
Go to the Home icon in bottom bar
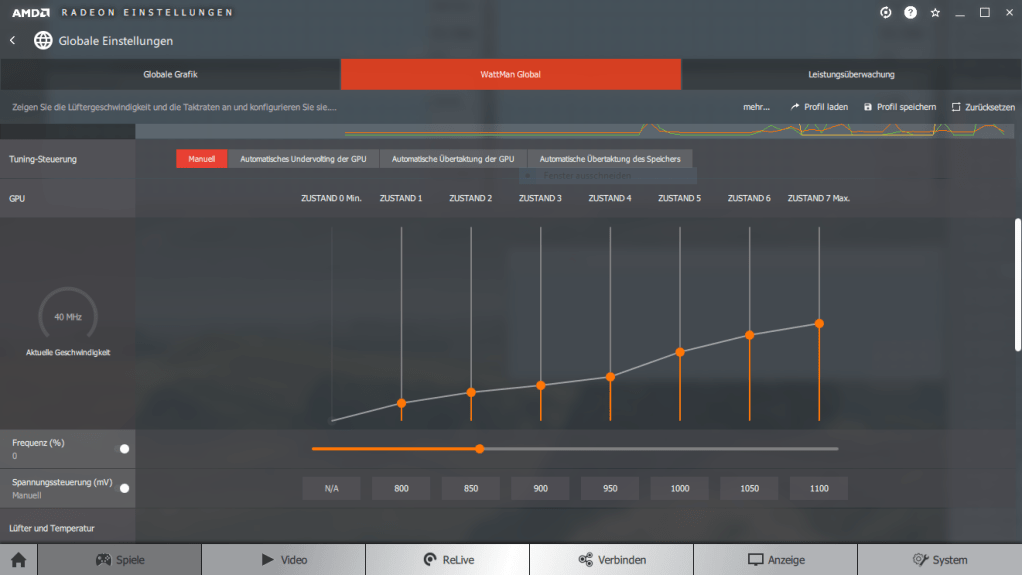pyautogui.click(x=17, y=560)
